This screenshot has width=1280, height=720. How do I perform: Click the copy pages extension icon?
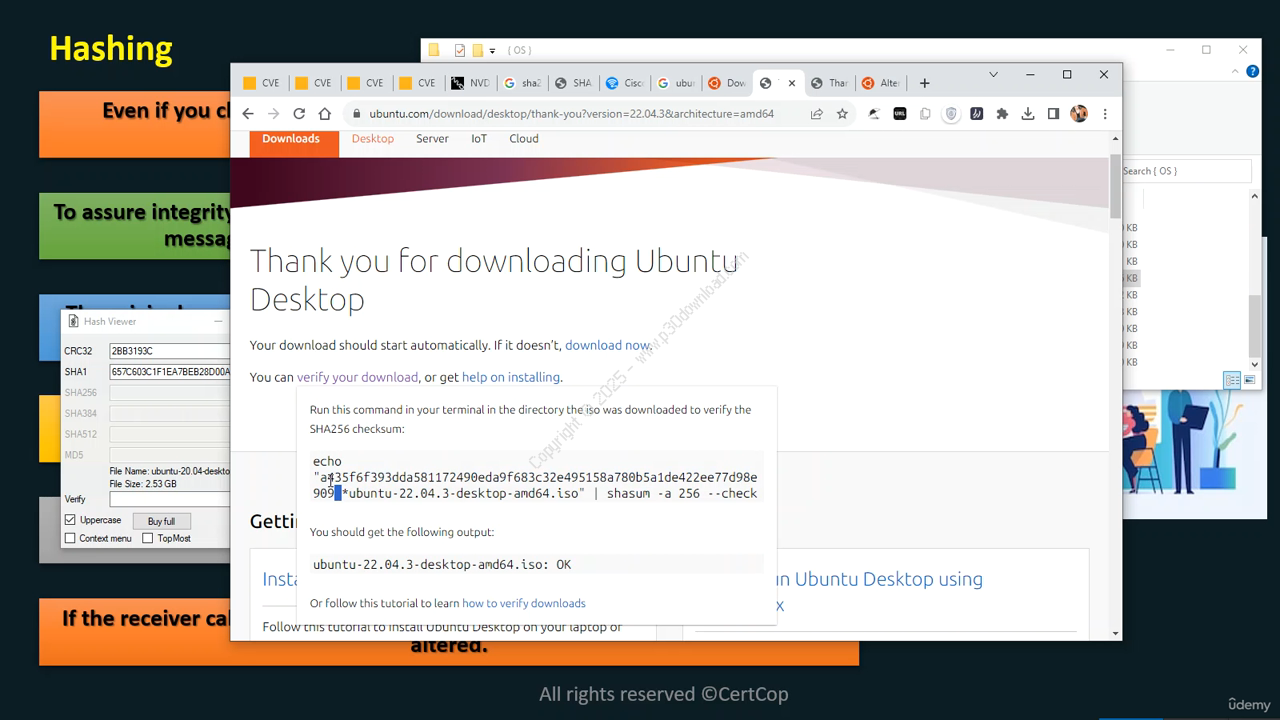925,114
